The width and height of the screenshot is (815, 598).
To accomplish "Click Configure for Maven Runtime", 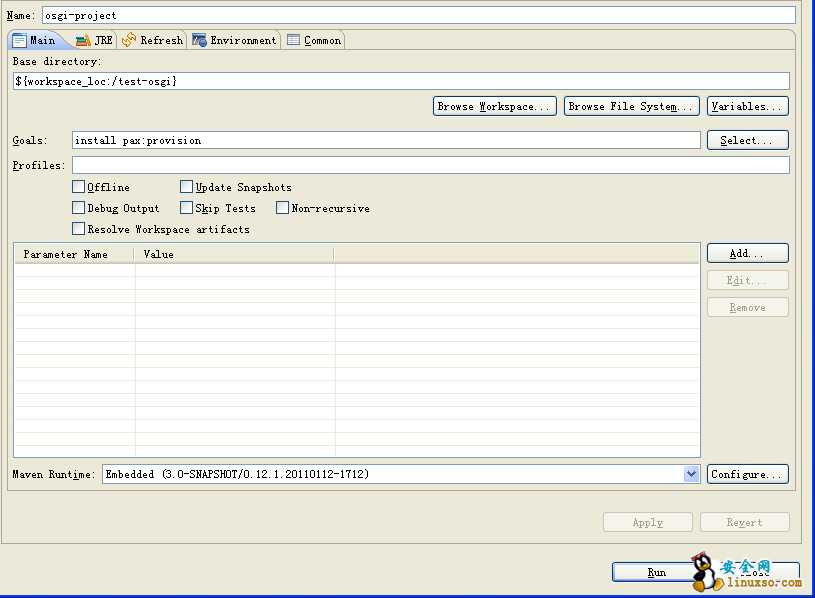I will click(747, 474).
